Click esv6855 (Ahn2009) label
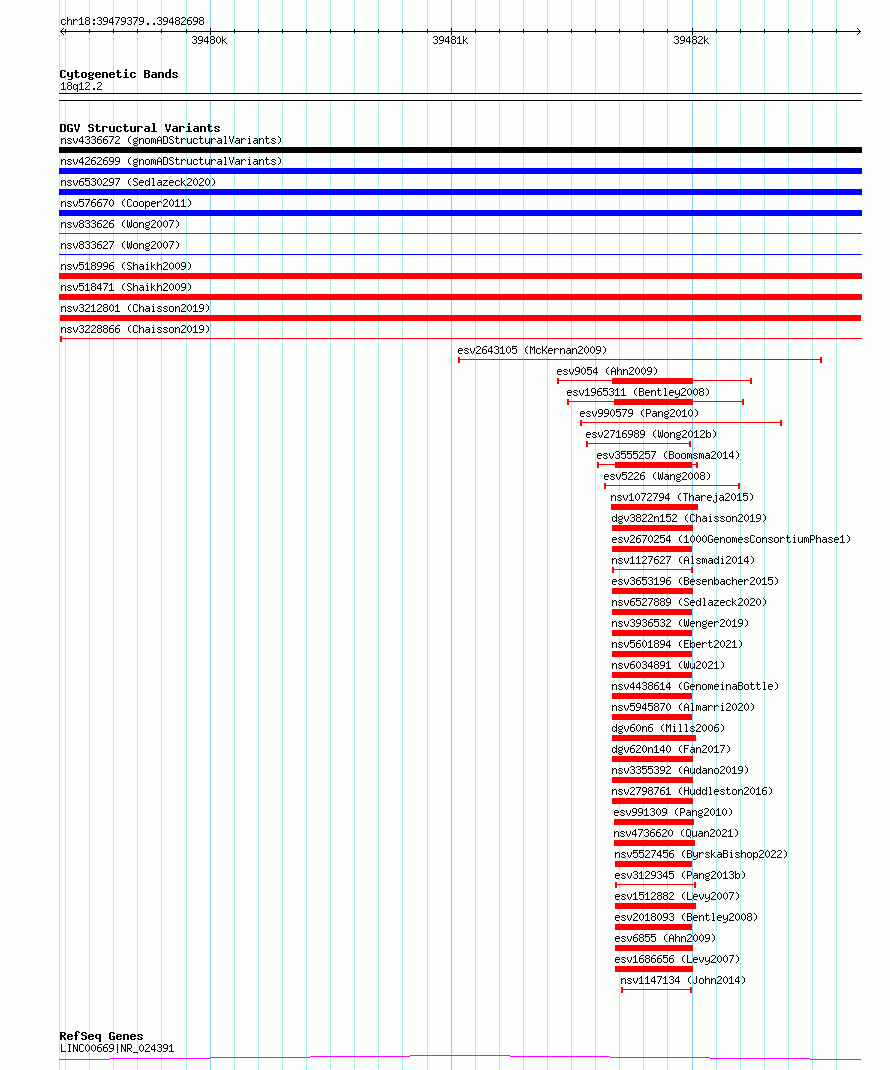890x1070 pixels. coord(665,938)
